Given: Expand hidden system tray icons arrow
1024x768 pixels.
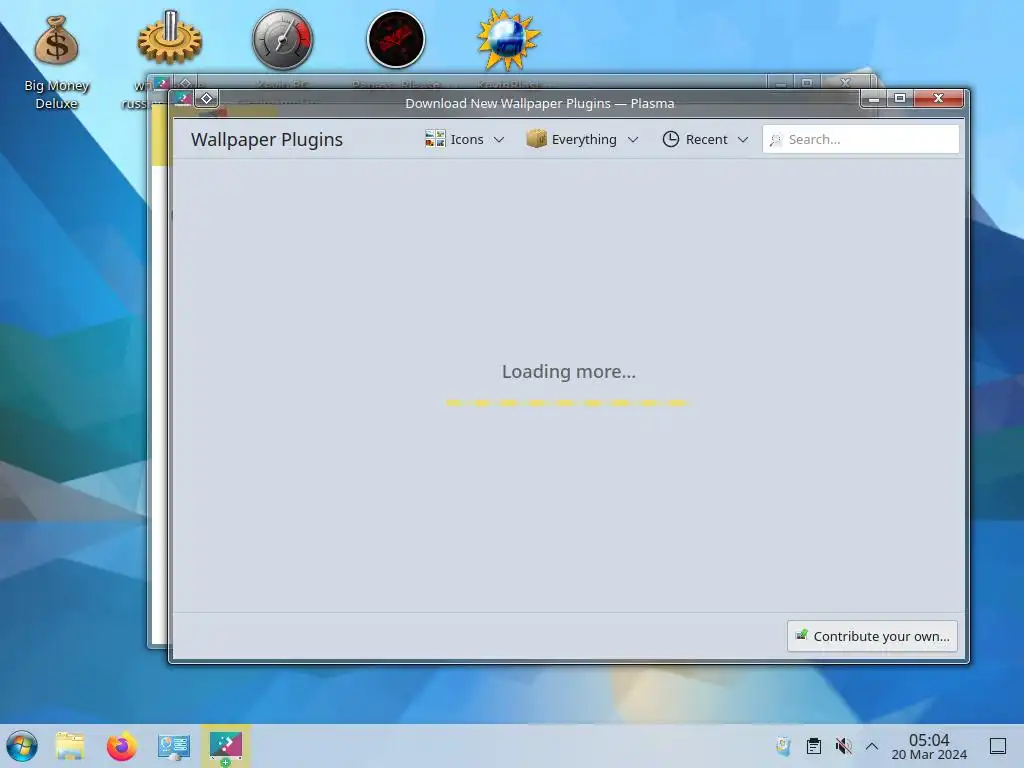Looking at the screenshot, I should click(x=872, y=746).
